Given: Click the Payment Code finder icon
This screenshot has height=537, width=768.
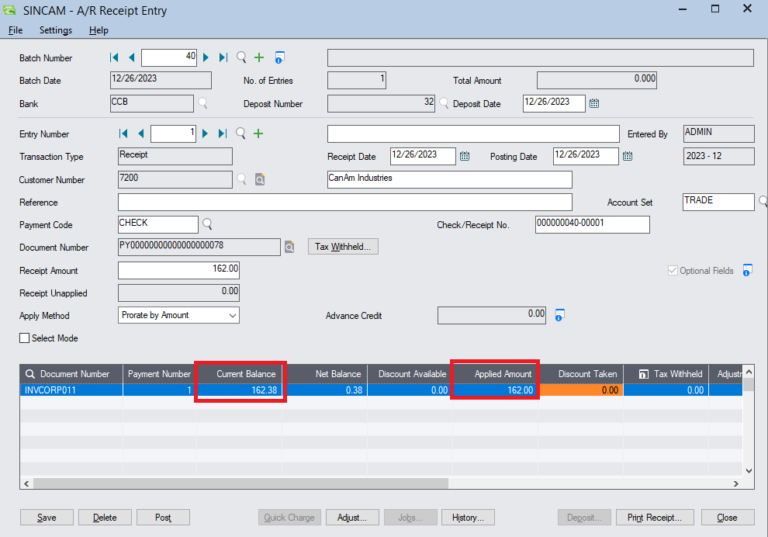Looking at the screenshot, I should [208, 225].
